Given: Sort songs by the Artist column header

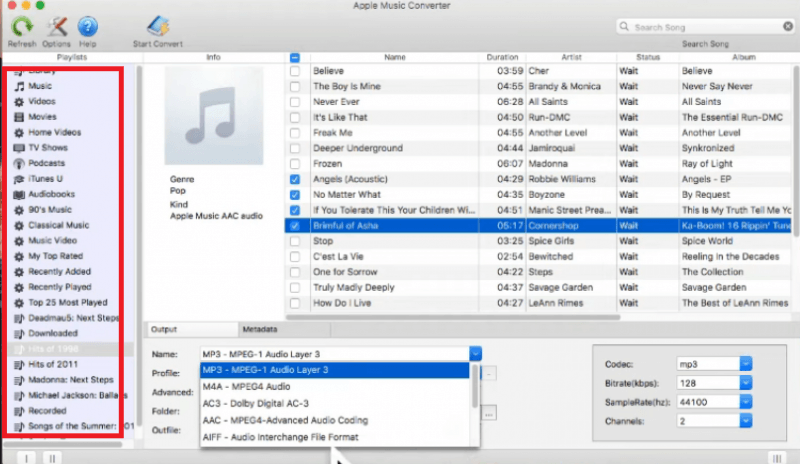Looking at the screenshot, I should [571, 57].
